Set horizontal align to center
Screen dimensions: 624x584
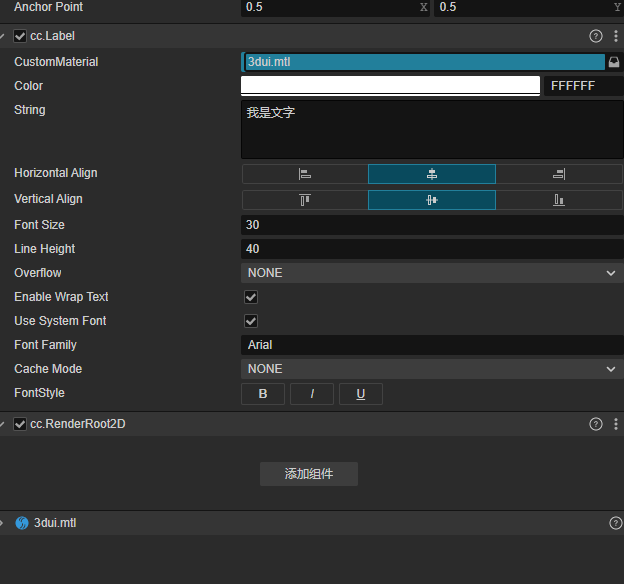(432, 174)
